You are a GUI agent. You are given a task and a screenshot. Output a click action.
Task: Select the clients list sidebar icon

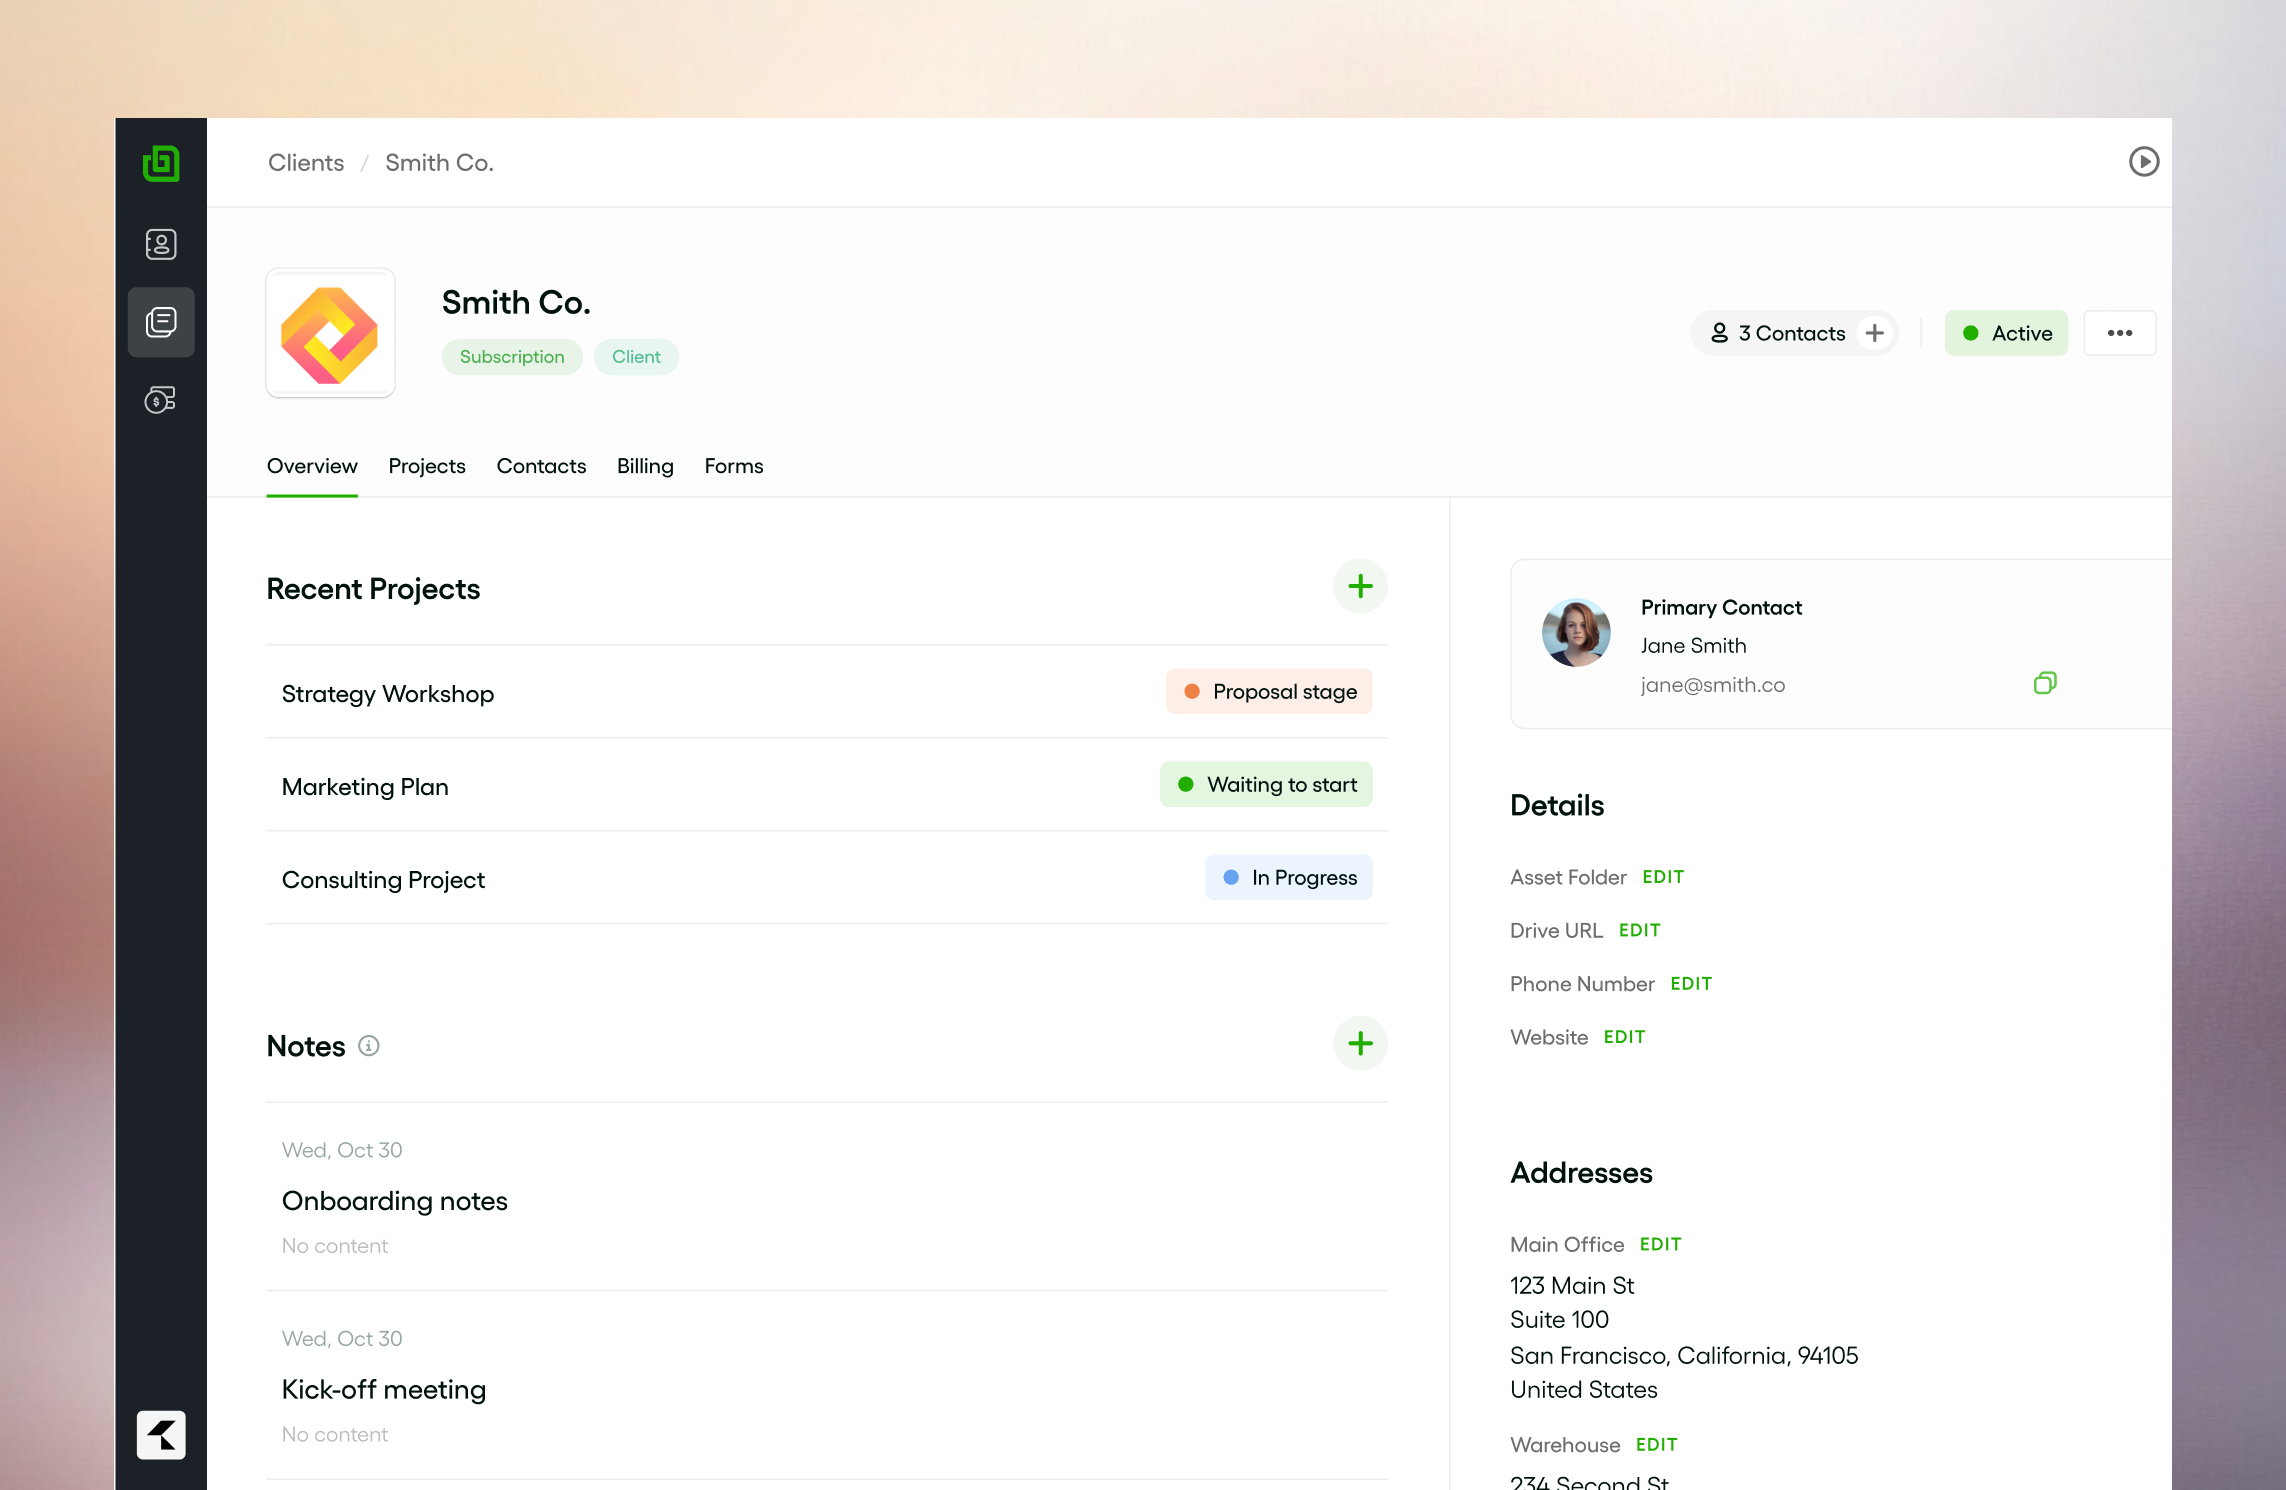pos(161,322)
